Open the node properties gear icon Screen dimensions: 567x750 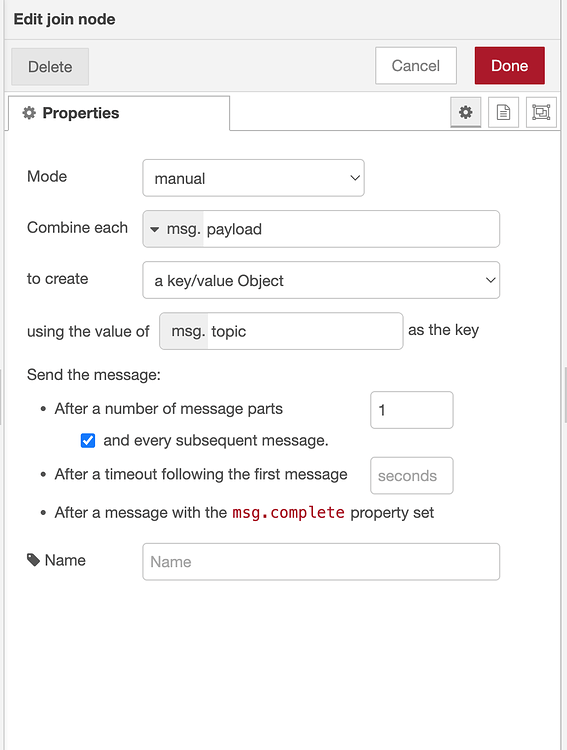point(465,112)
